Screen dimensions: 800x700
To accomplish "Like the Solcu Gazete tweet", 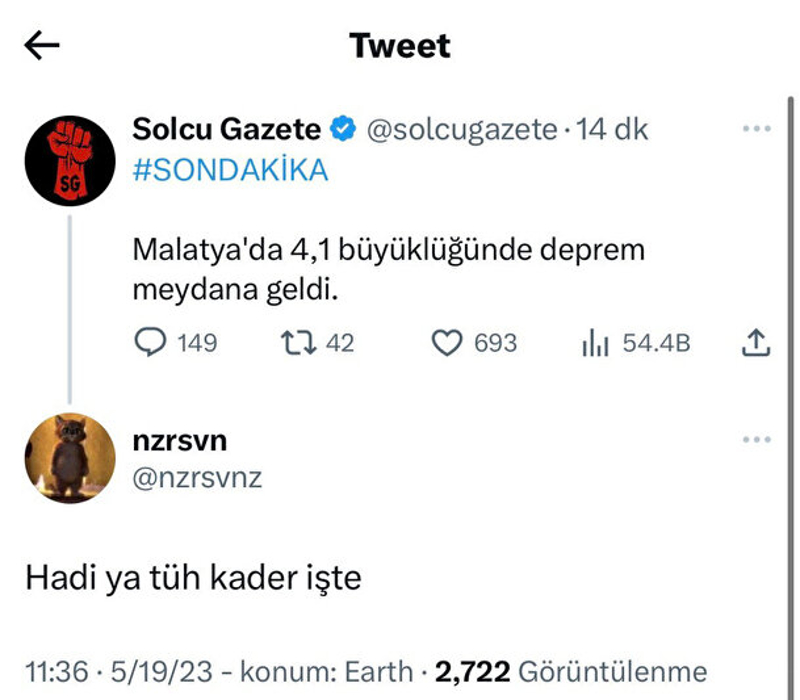I will pyautogui.click(x=445, y=343).
